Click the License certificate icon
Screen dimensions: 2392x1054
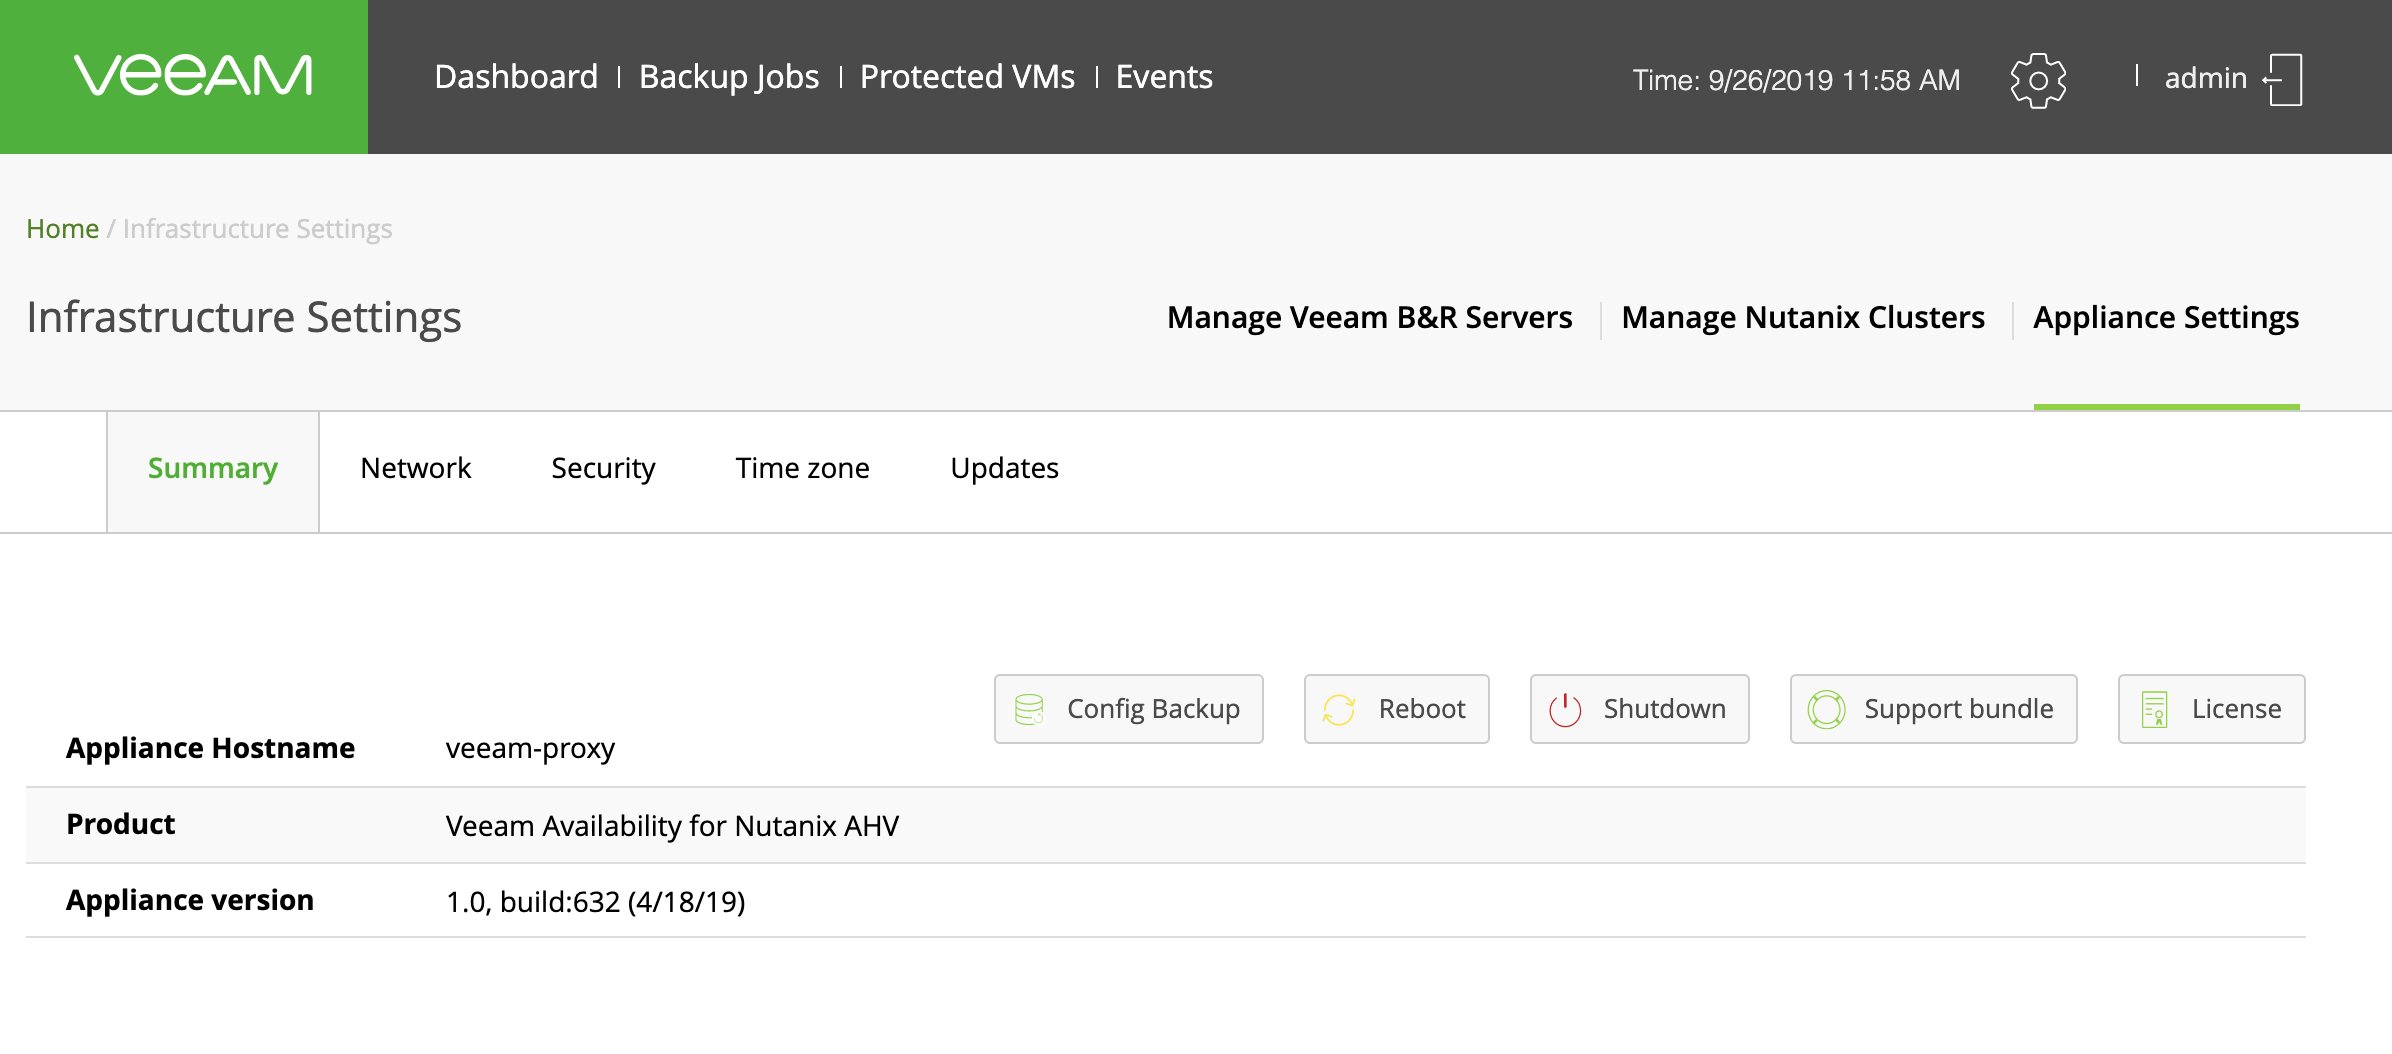point(2154,709)
